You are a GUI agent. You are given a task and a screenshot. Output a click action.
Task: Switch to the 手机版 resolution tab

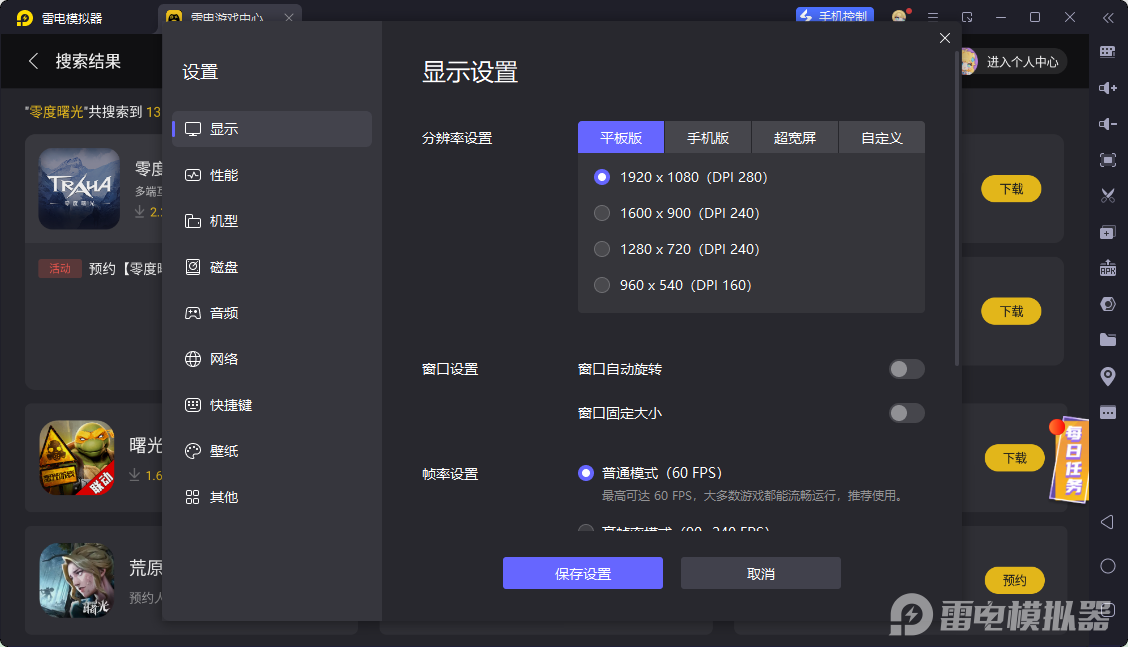click(x=707, y=137)
